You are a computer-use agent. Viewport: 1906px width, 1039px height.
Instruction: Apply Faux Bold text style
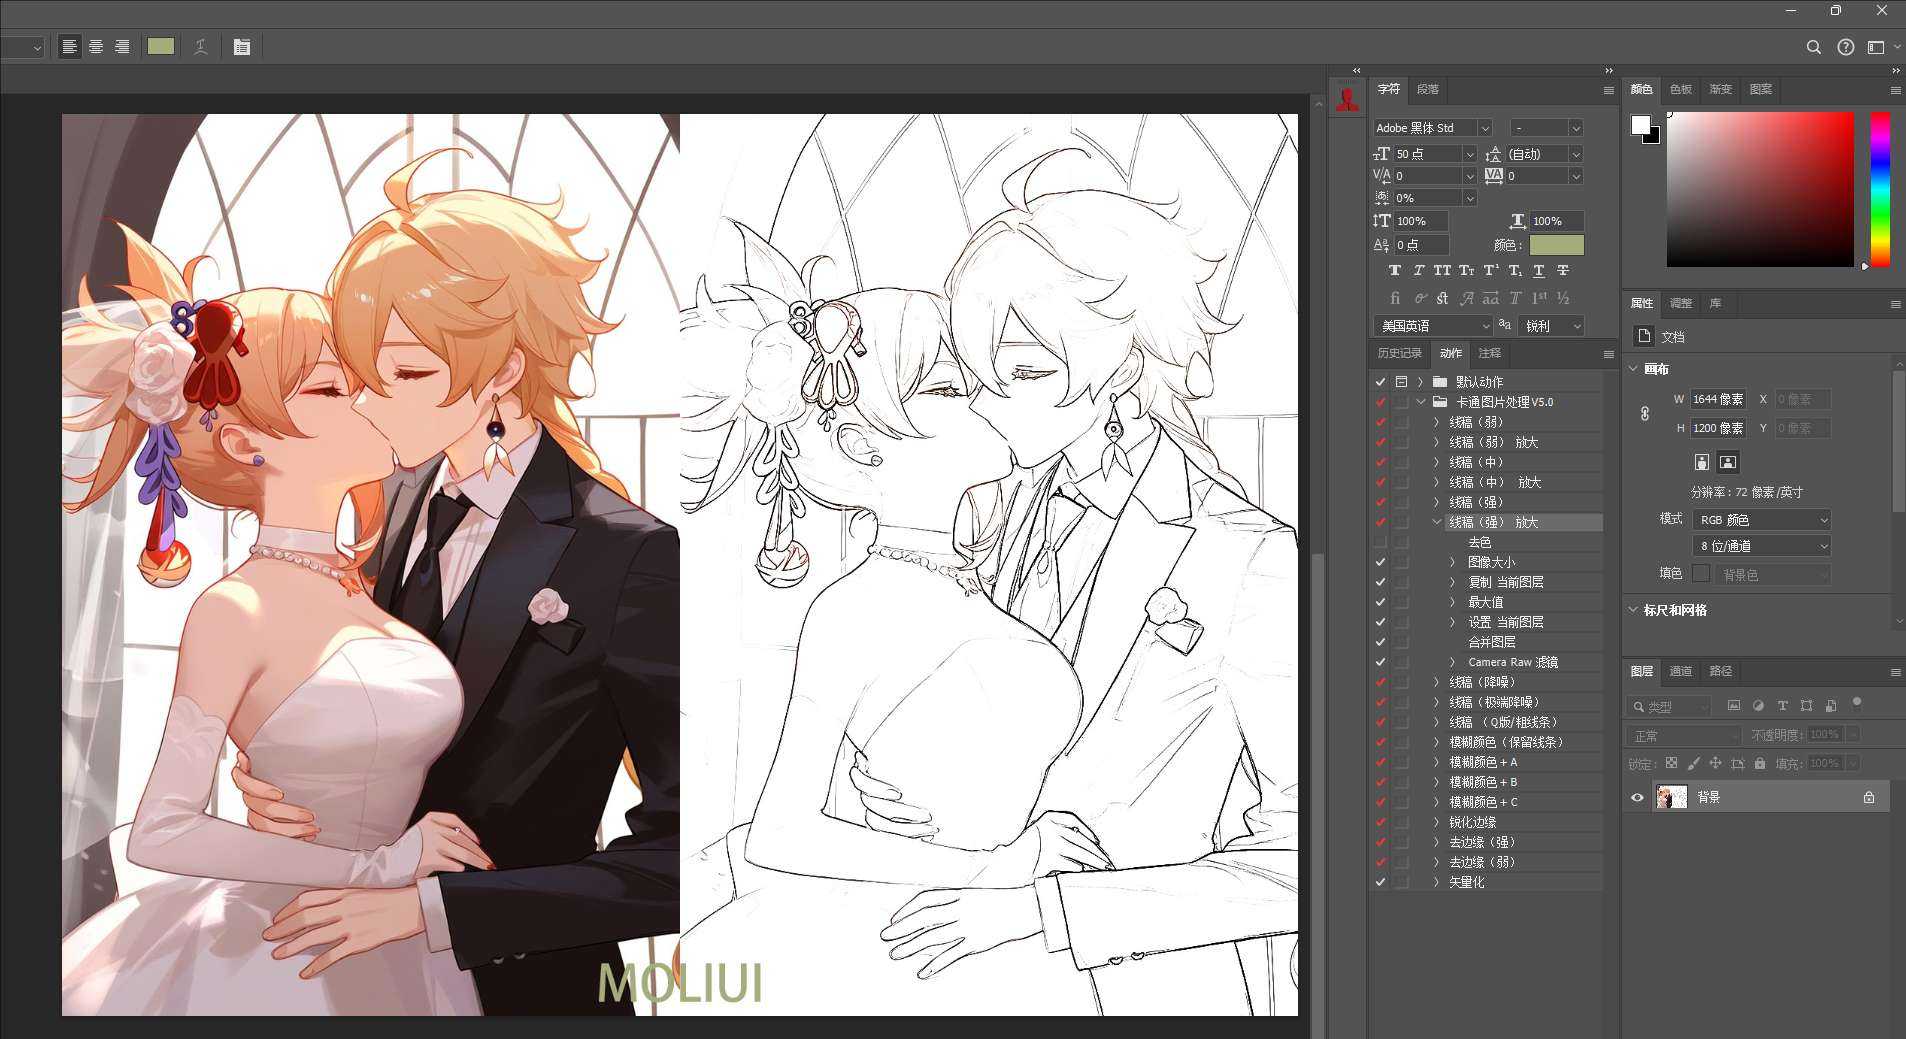click(1395, 271)
